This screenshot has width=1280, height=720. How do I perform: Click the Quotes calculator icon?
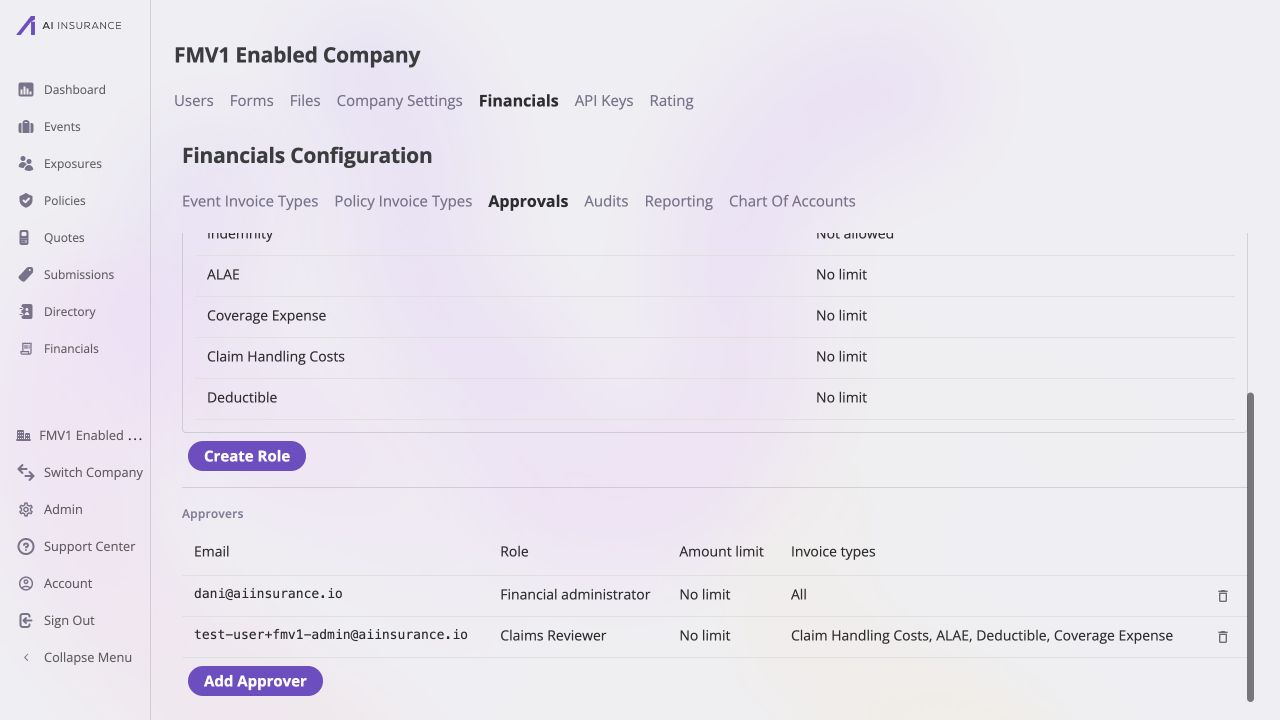pos(26,238)
